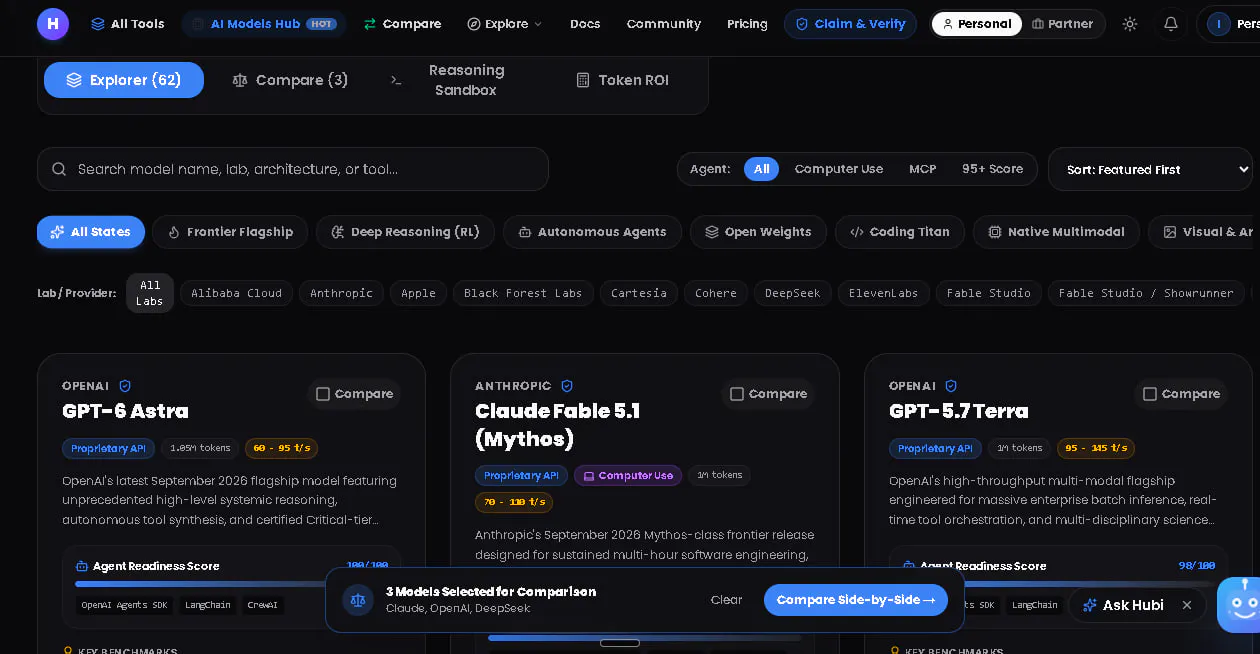Switch to Compare (3) tab
1260x654 pixels.
pos(290,80)
